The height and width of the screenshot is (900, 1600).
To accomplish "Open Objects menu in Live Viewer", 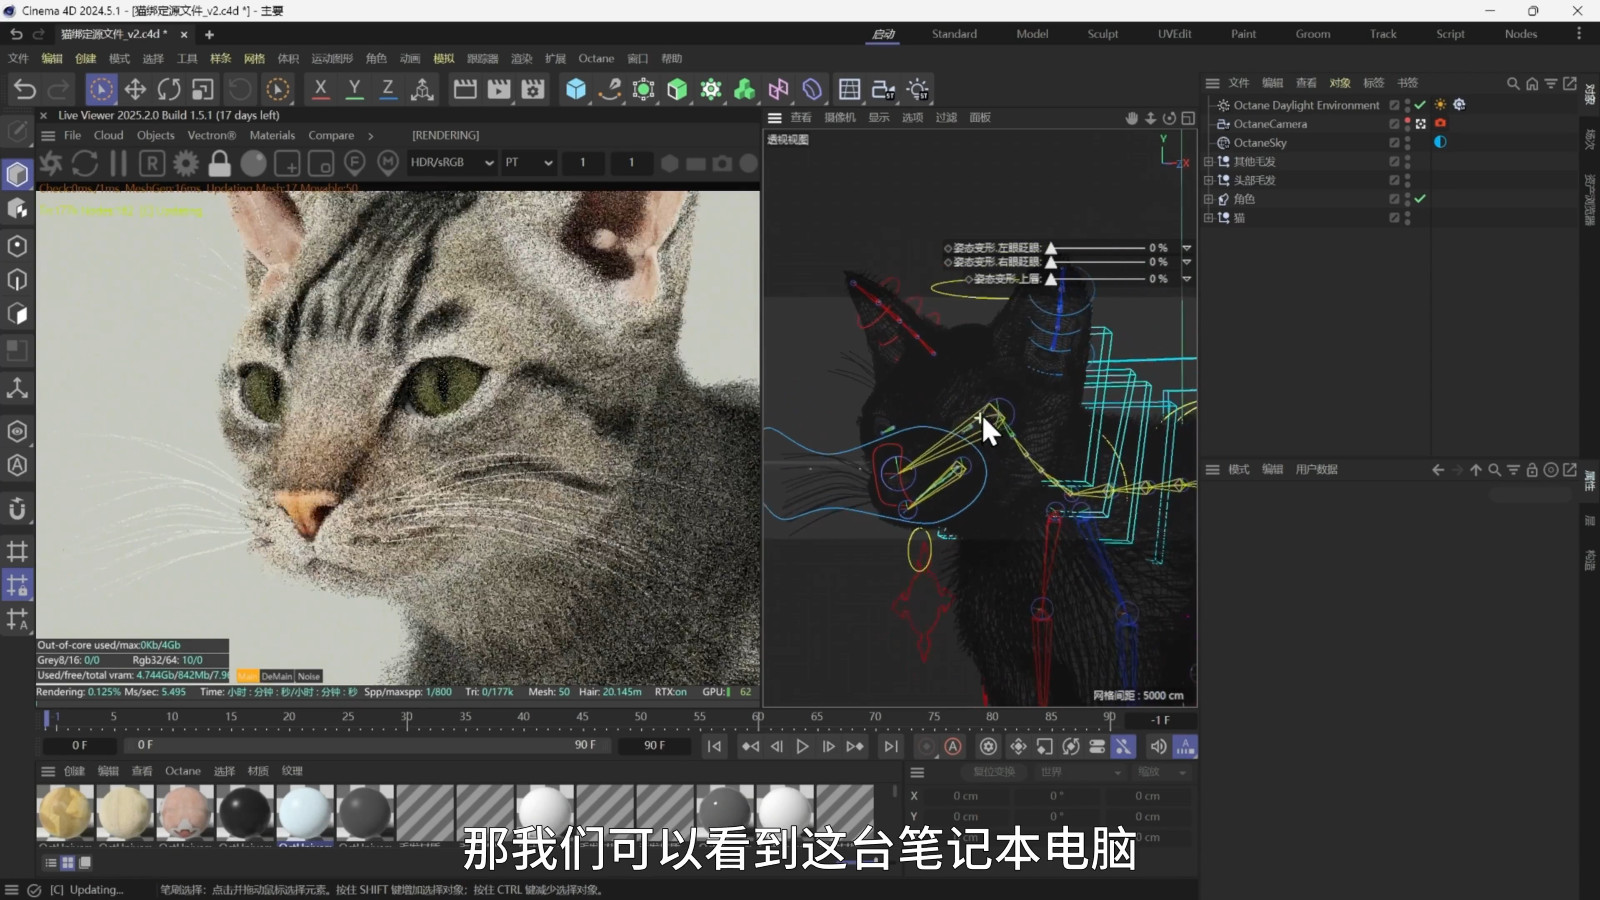I will [155, 135].
